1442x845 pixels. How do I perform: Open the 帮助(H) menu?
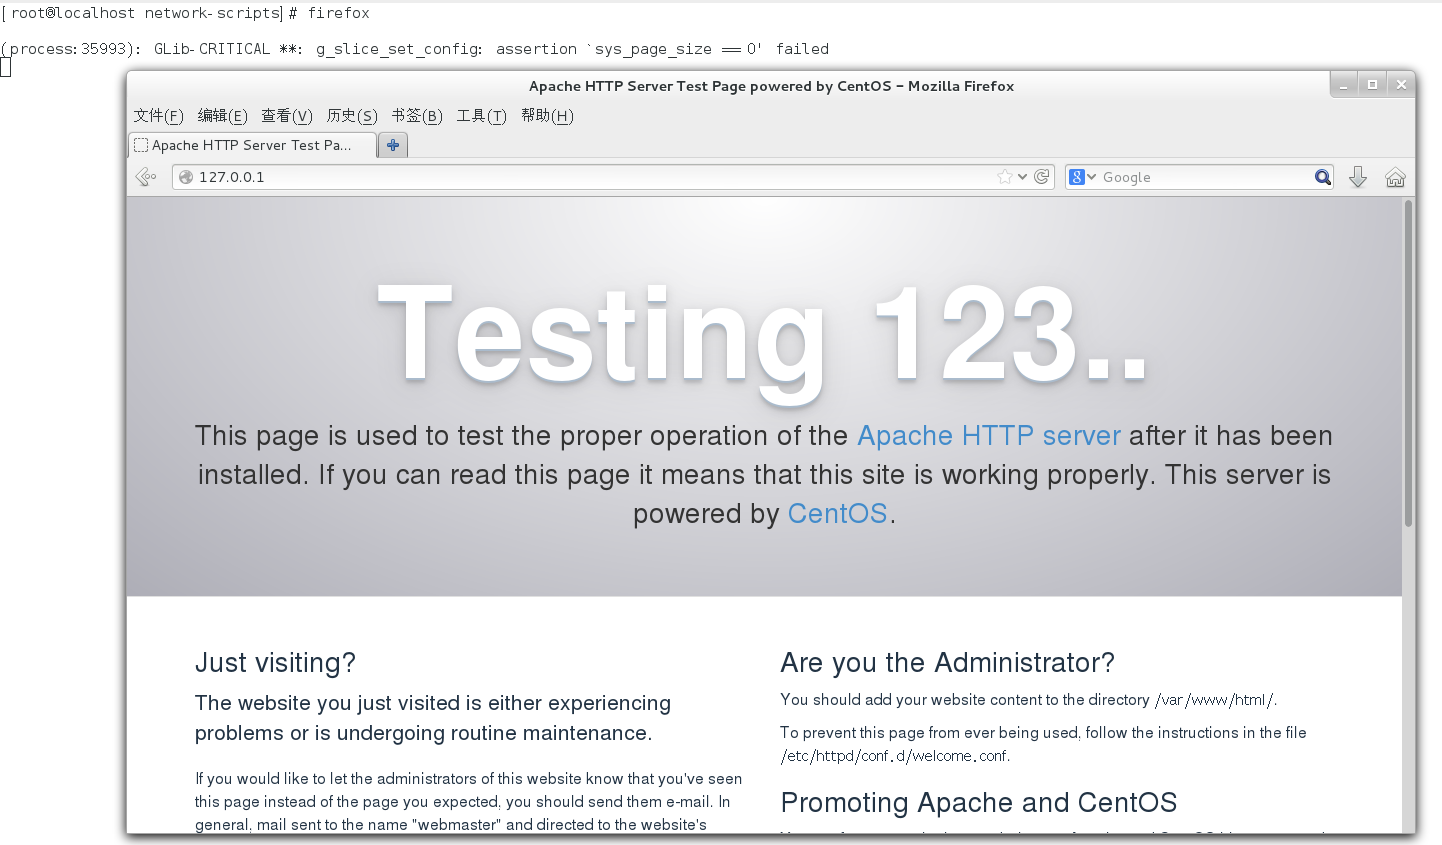547,116
